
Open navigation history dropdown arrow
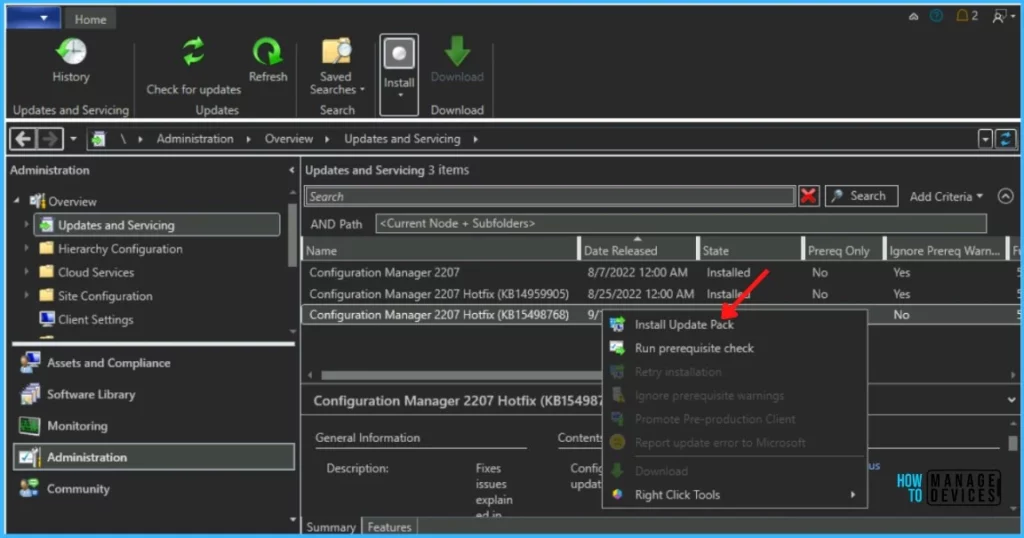pos(73,138)
